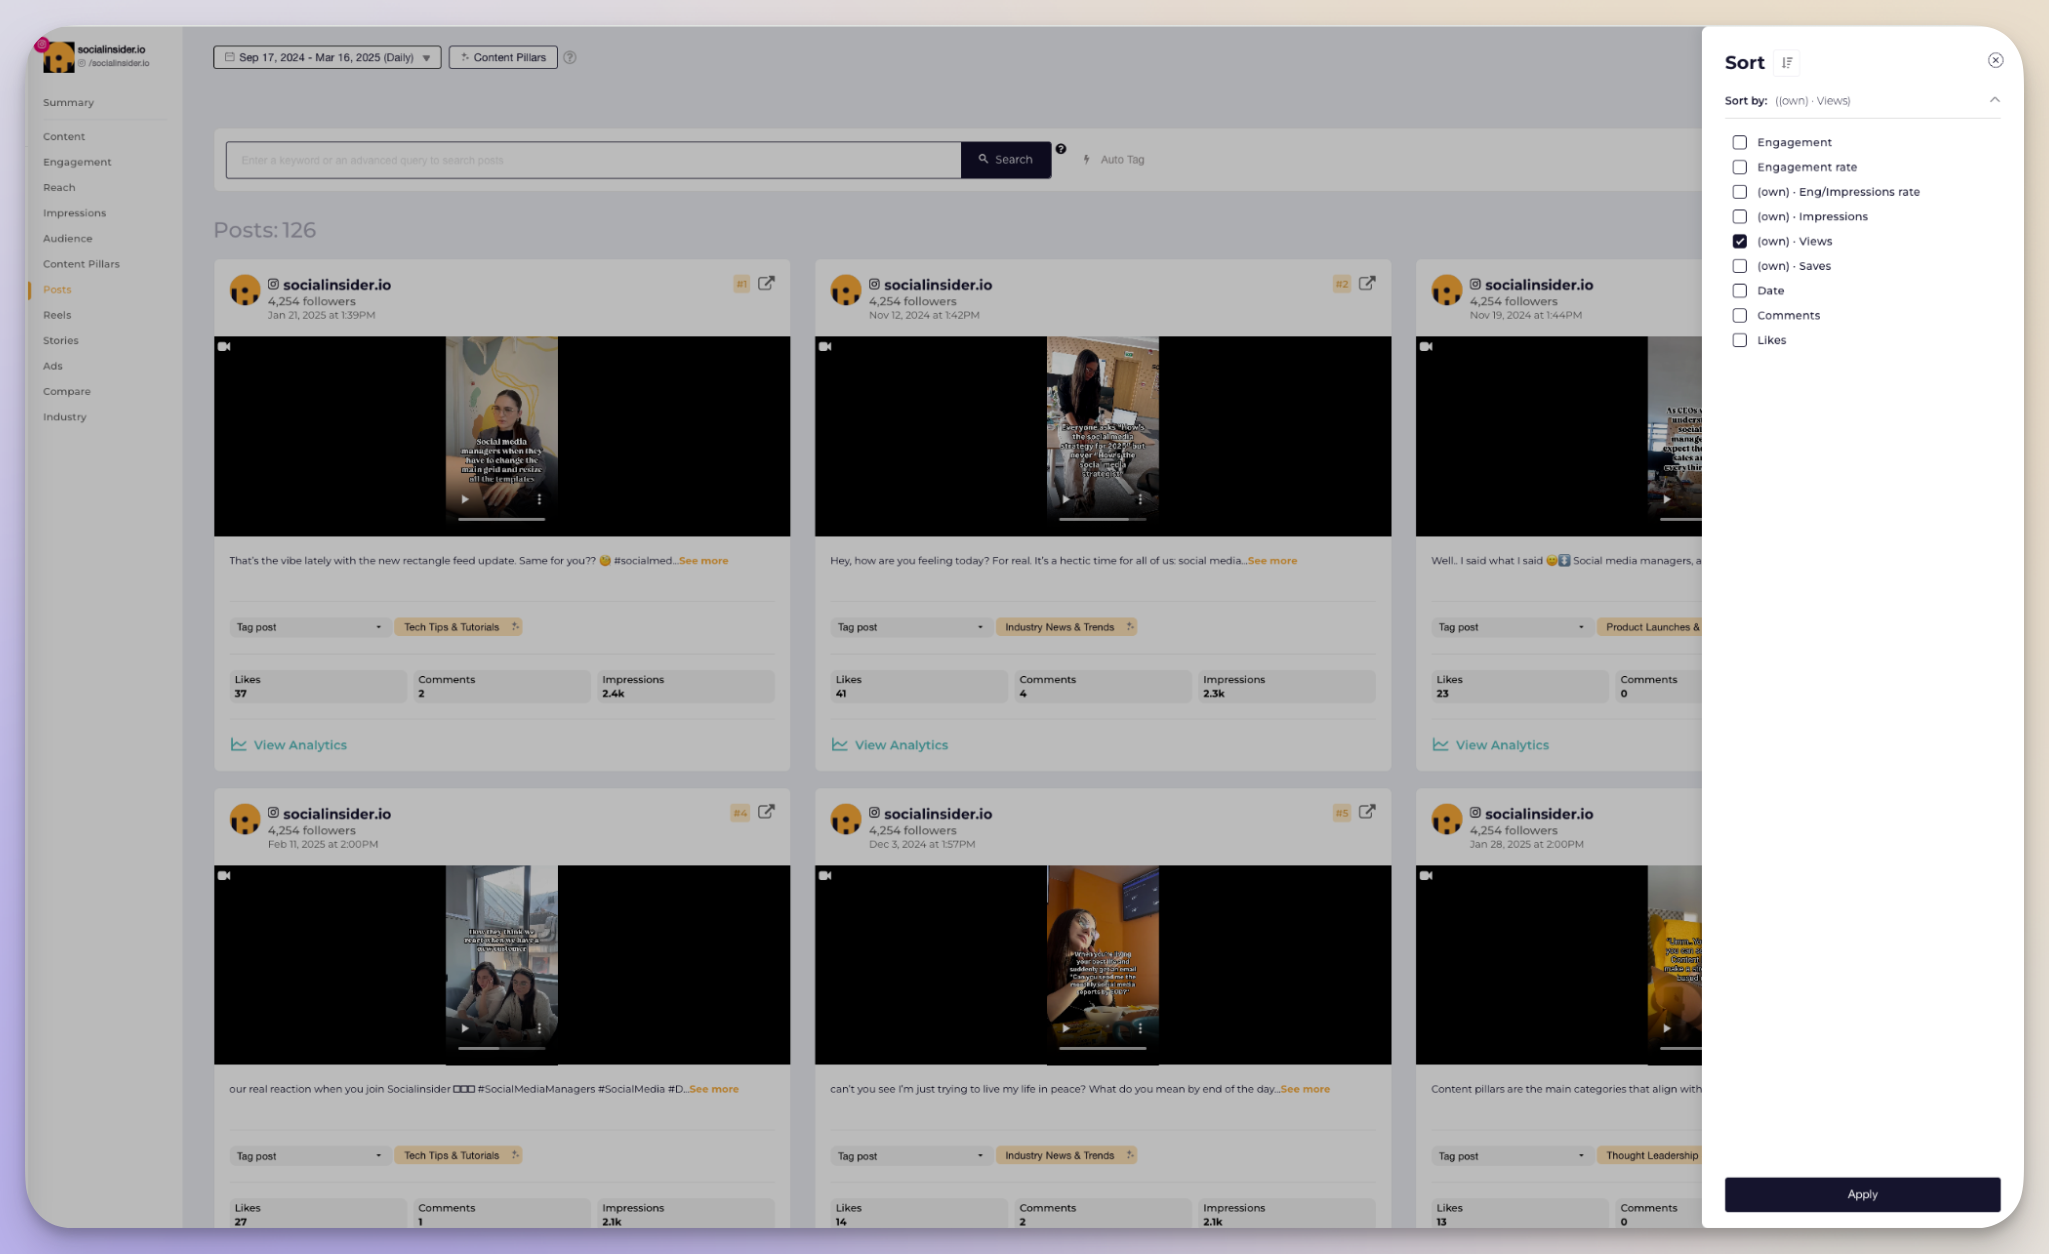2049x1254 pixels.
Task: Open external link of Dec 3 post
Action: pos(1367,812)
